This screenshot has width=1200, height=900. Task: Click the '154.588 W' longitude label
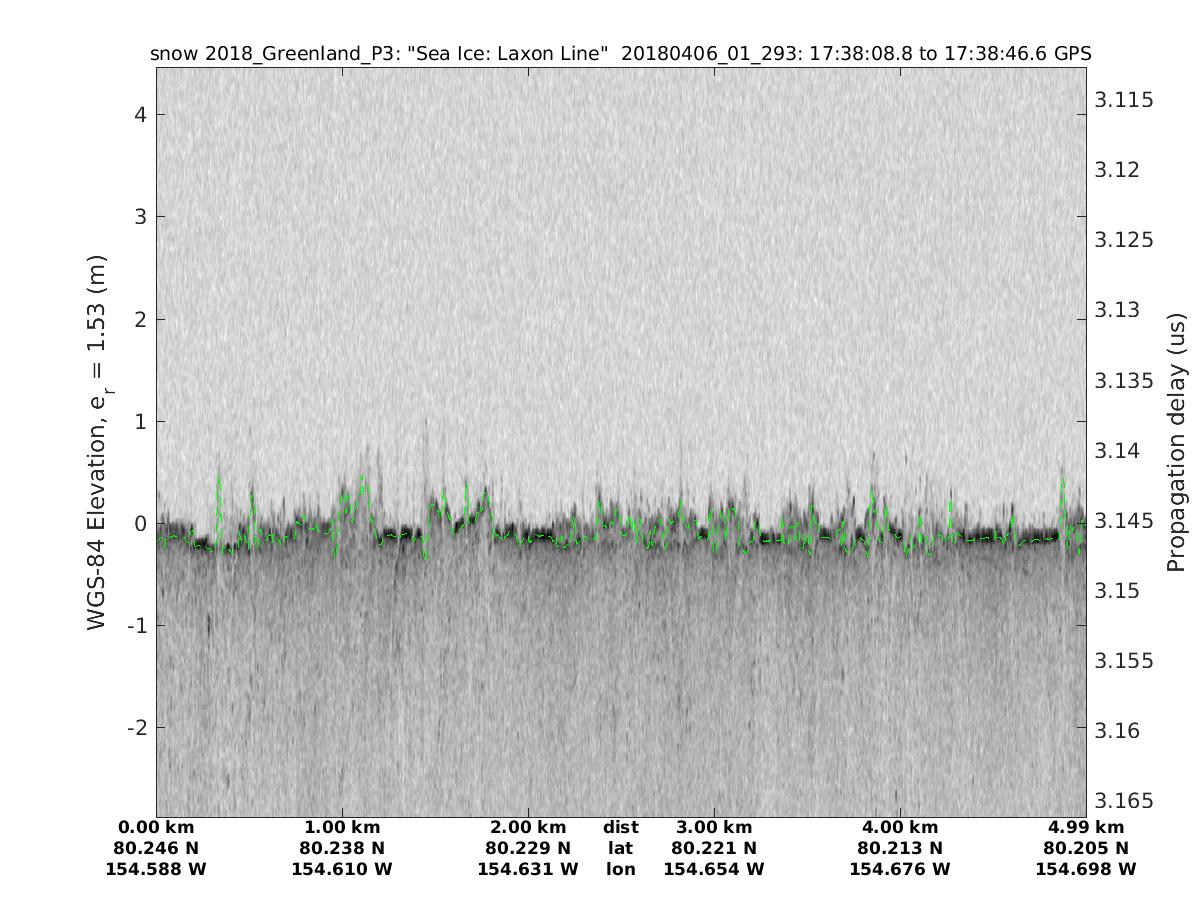click(x=156, y=869)
